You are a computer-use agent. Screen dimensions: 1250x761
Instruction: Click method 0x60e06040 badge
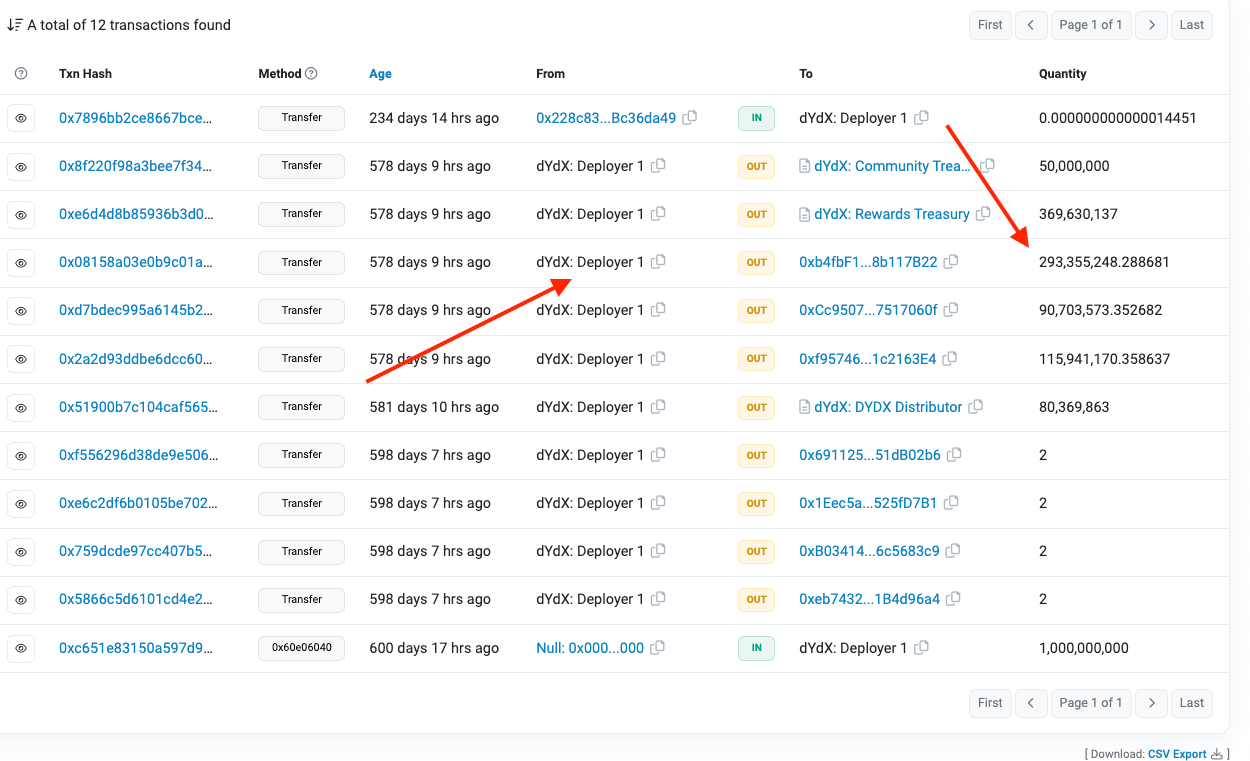pos(301,648)
